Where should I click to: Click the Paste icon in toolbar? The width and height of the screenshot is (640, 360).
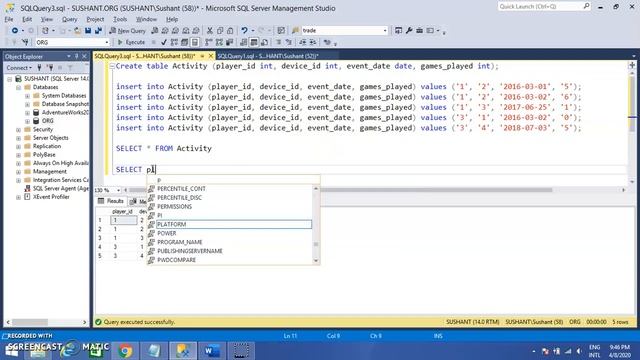[230, 31]
